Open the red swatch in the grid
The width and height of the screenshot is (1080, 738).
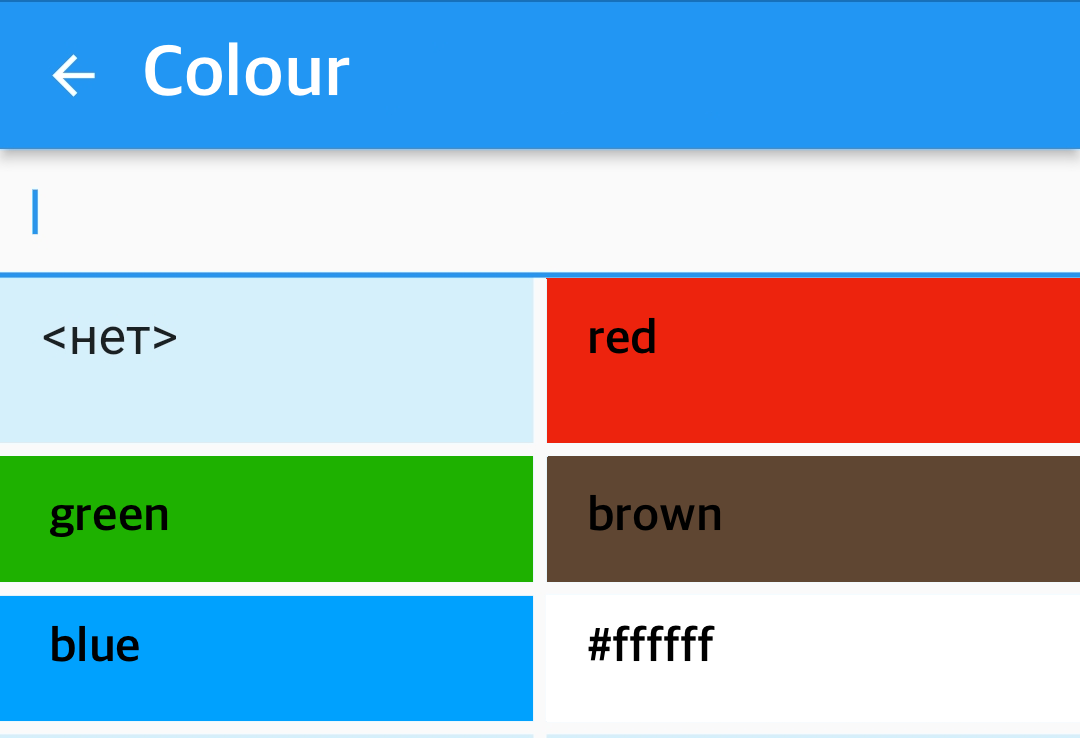[812, 360]
